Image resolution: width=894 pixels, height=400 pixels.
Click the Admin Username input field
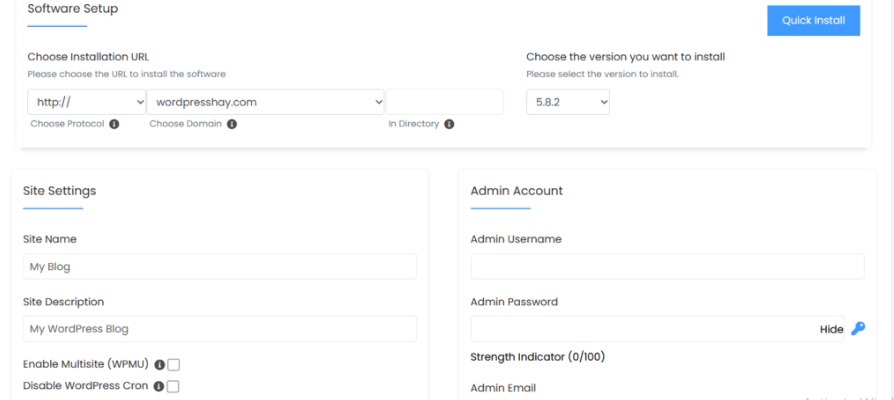pyautogui.click(x=667, y=266)
